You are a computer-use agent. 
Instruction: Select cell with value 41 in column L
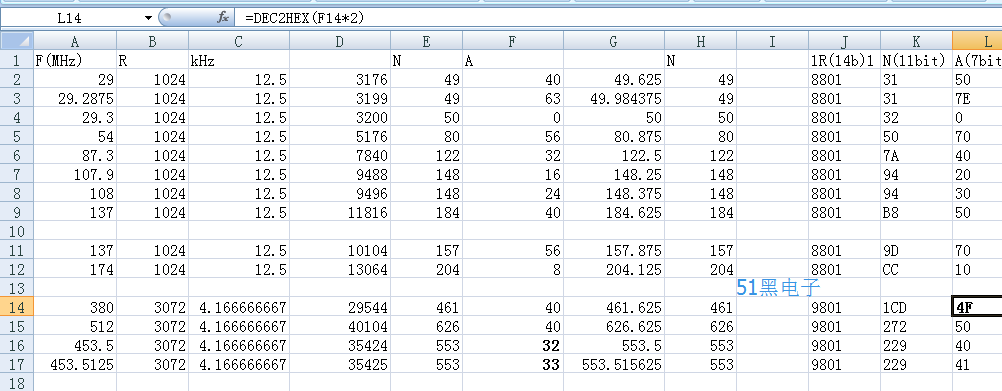click(x=977, y=364)
